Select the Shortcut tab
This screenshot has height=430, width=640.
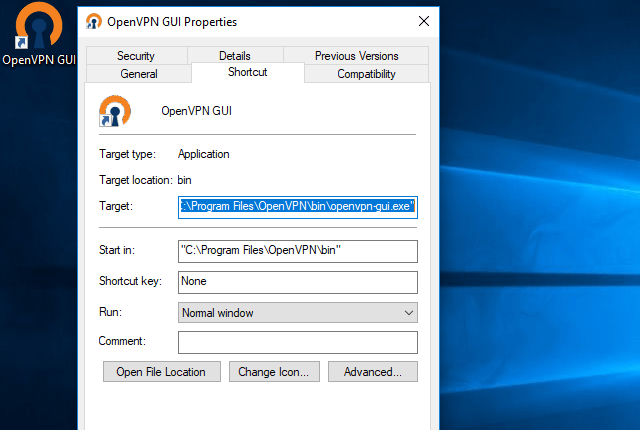pos(247,72)
